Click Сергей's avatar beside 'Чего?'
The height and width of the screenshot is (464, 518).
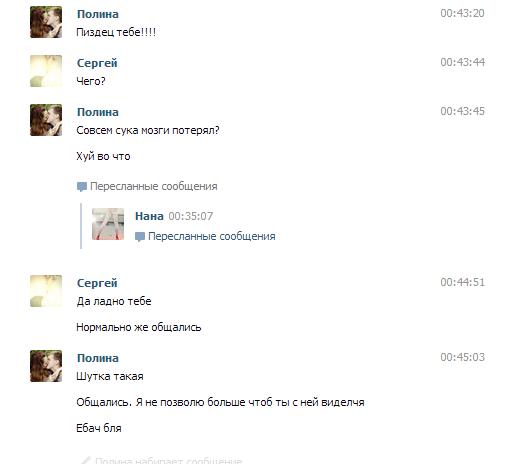tap(46, 71)
